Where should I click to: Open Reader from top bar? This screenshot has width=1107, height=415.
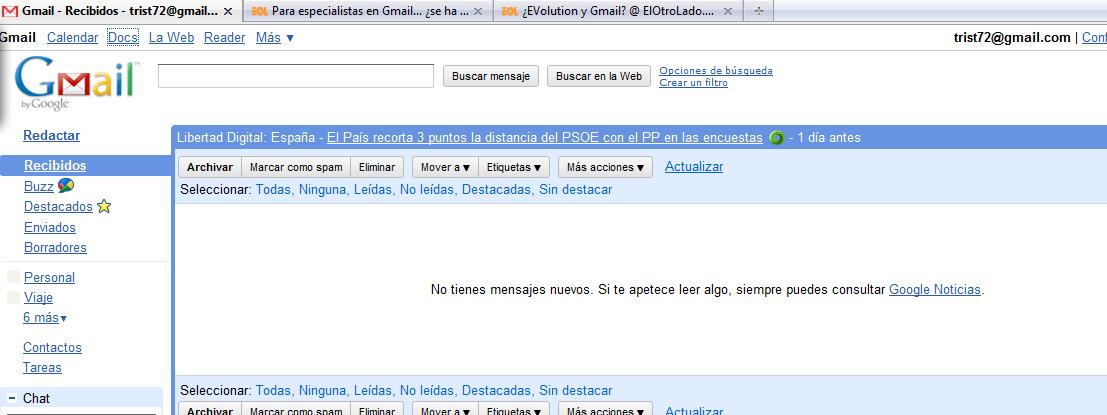tap(225, 37)
